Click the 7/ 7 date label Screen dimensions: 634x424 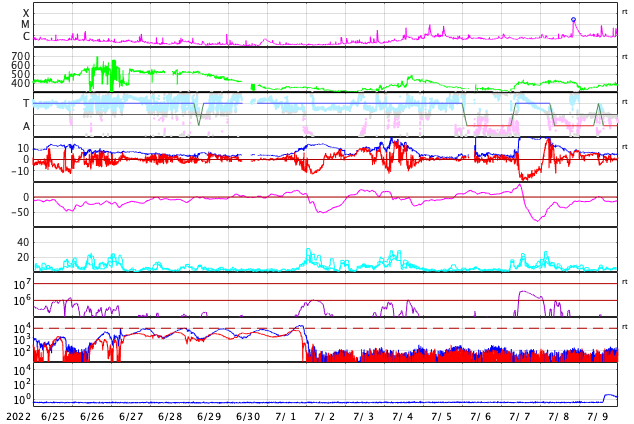520,416
